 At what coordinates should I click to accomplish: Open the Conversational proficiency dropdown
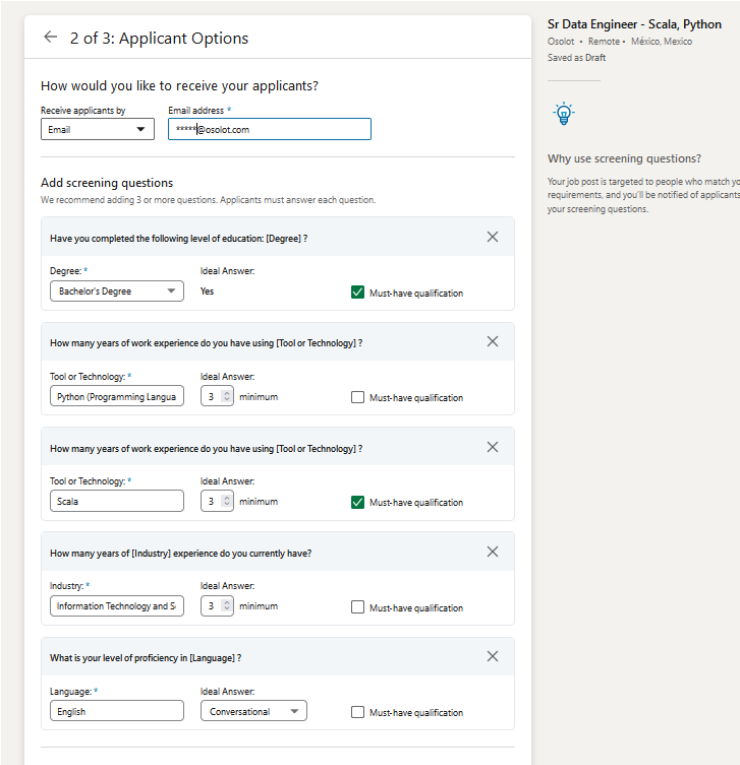tap(253, 712)
